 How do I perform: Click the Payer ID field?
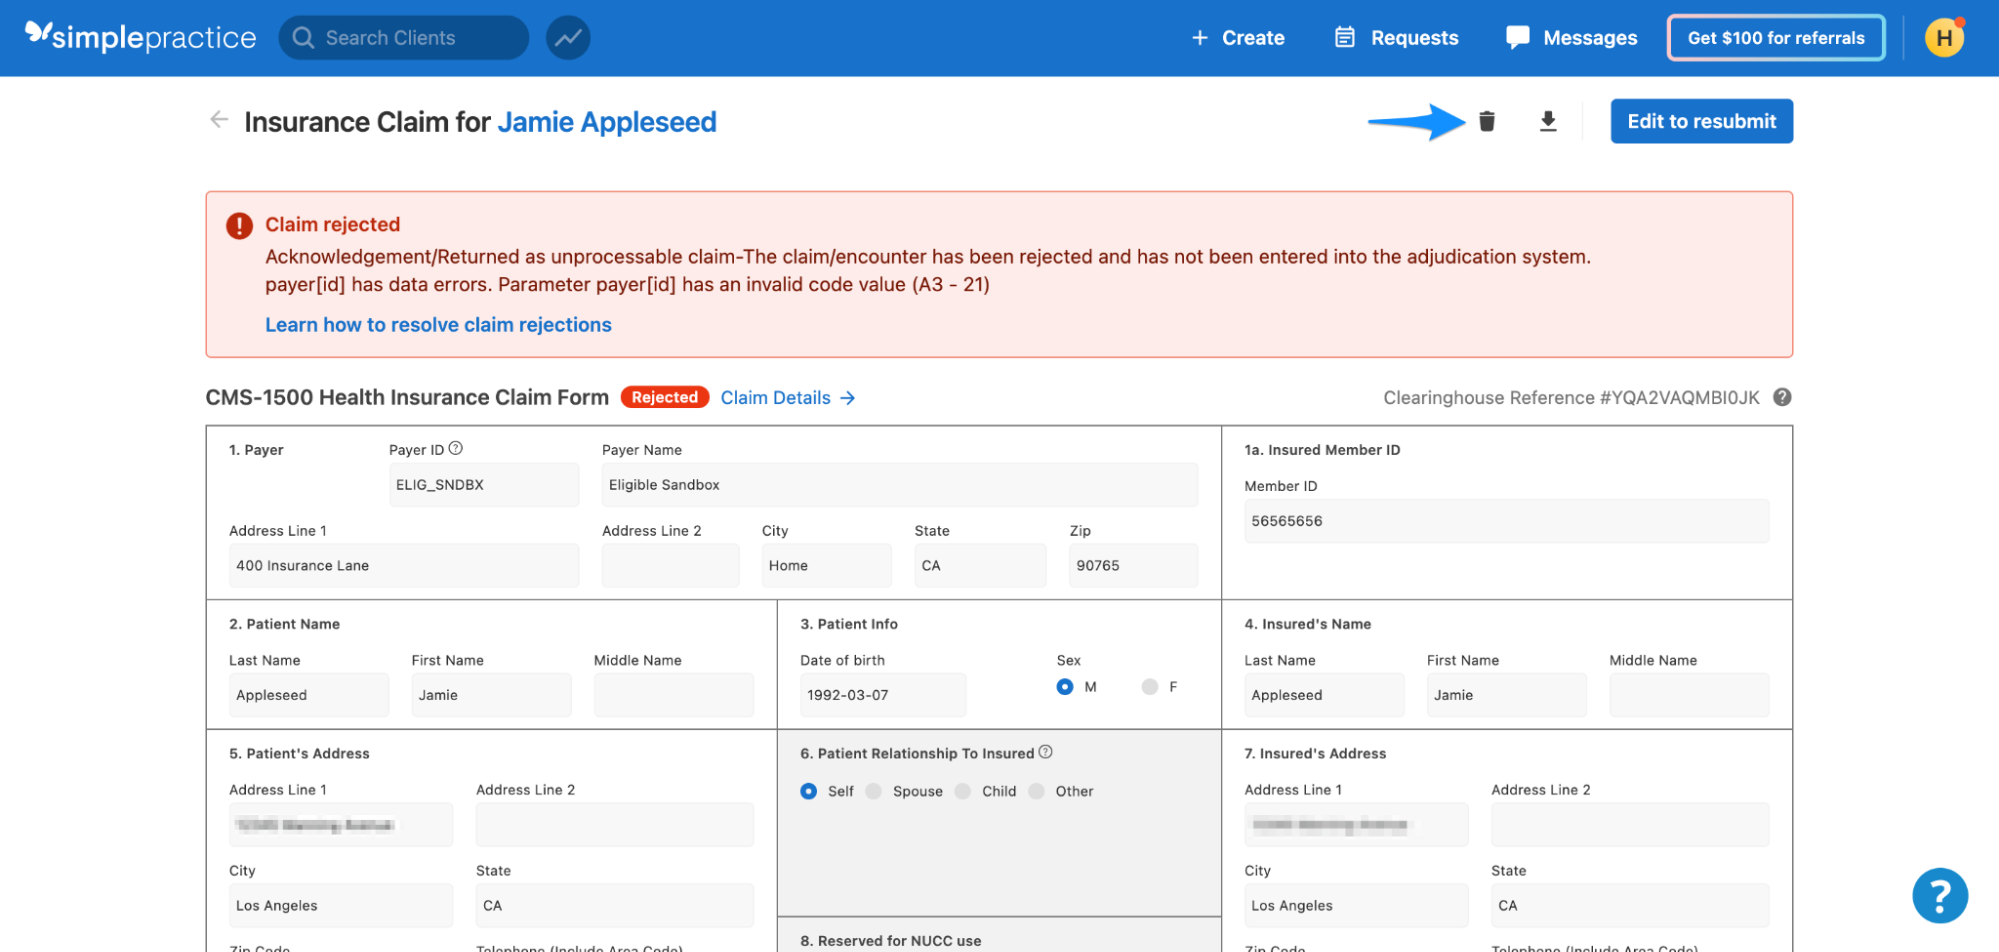coord(484,485)
